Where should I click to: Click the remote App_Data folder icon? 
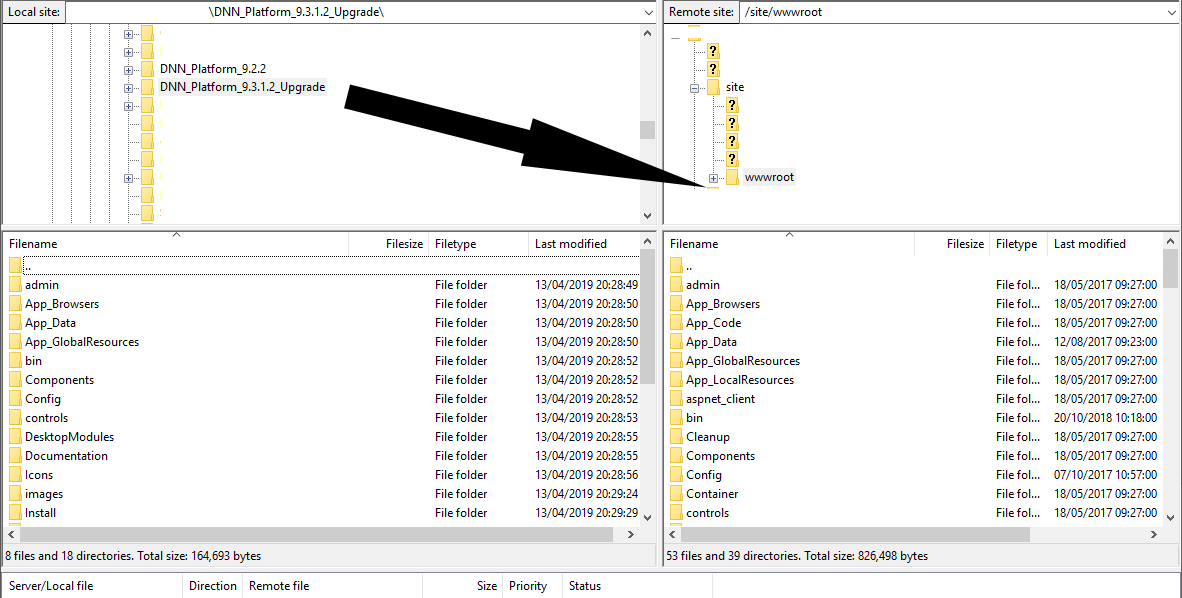coord(676,342)
